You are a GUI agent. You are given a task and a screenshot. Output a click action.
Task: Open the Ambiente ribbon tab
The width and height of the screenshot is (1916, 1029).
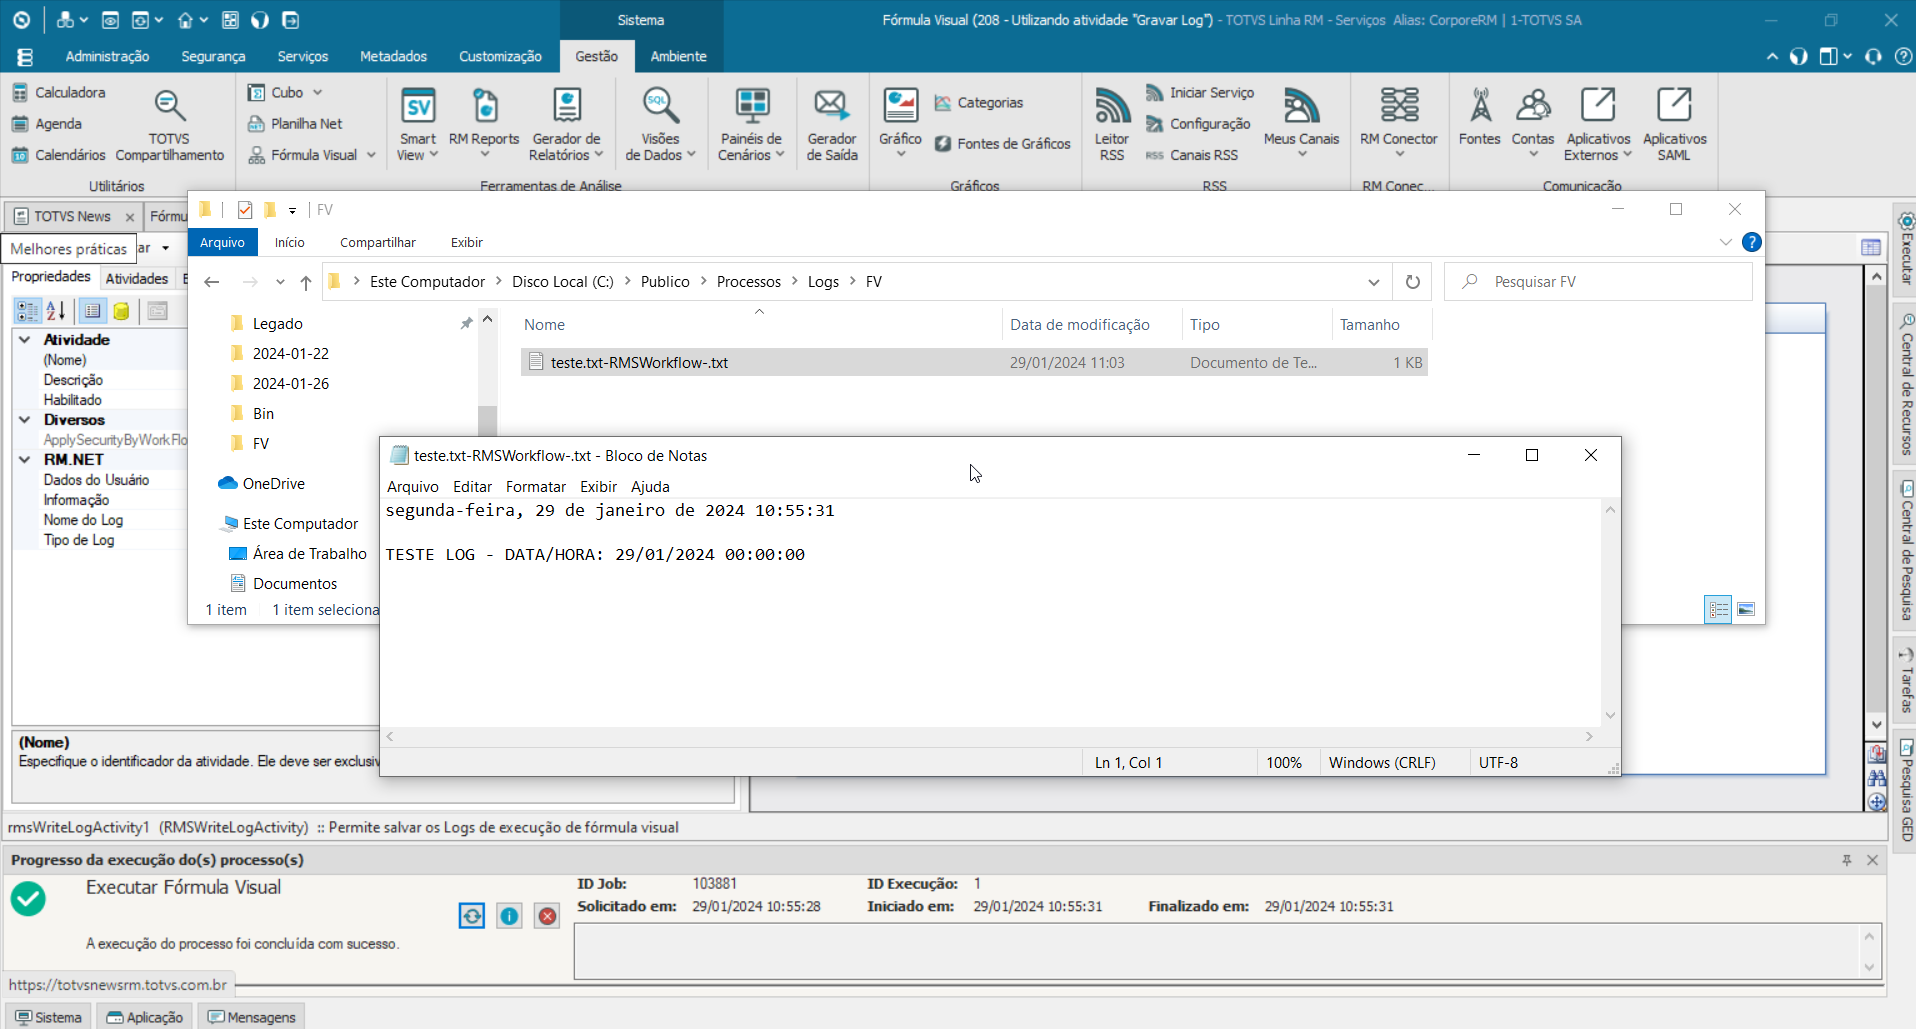click(678, 56)
